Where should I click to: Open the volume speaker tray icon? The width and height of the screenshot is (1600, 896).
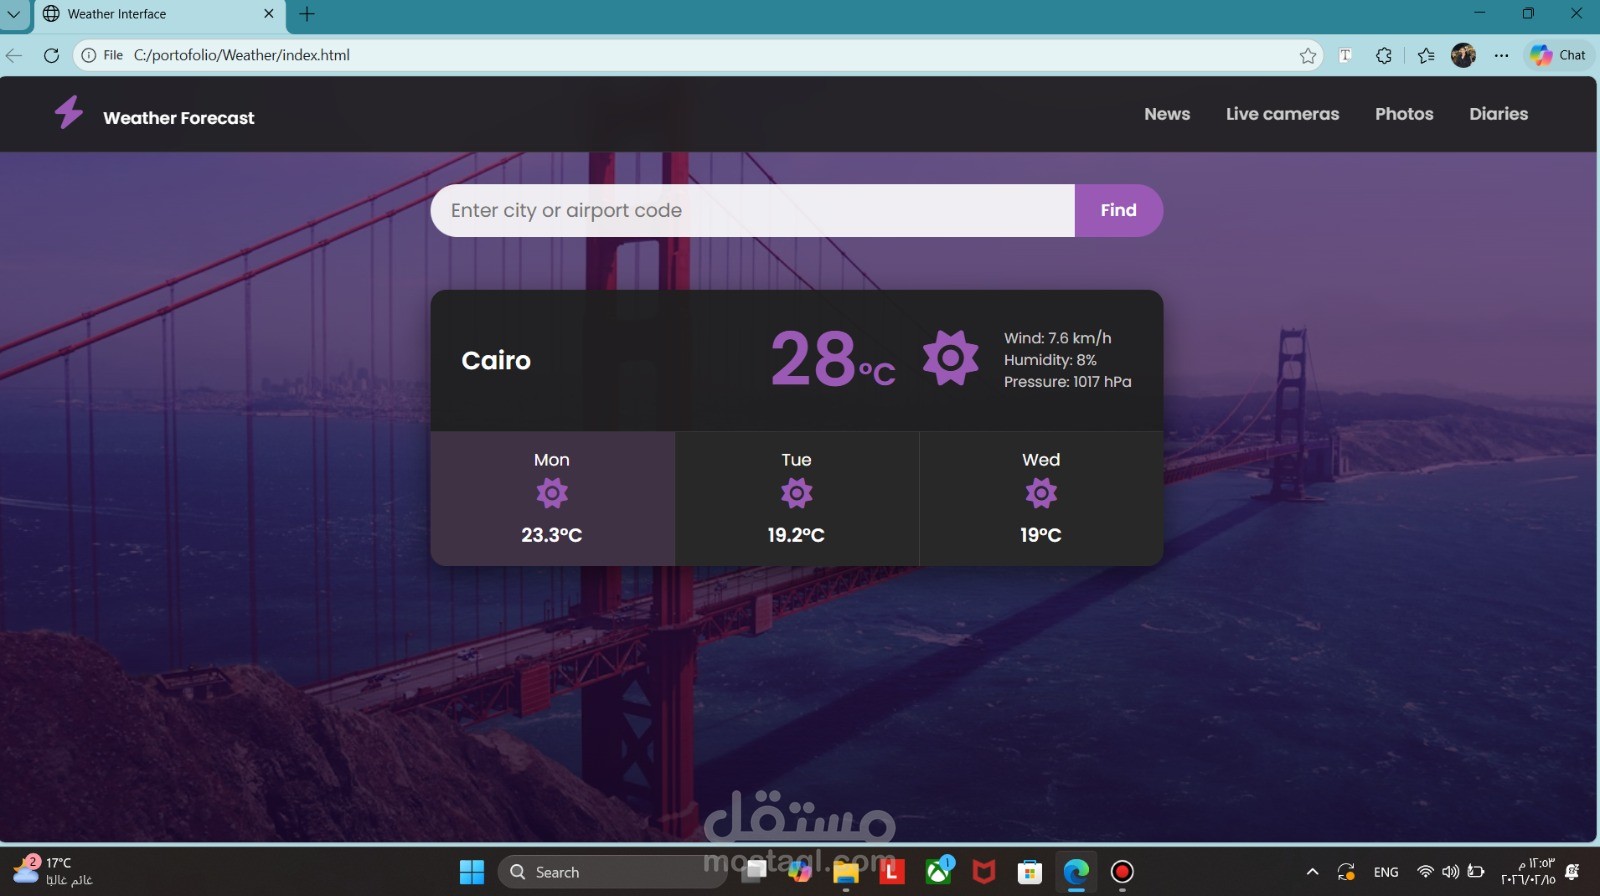[1450, 872]
